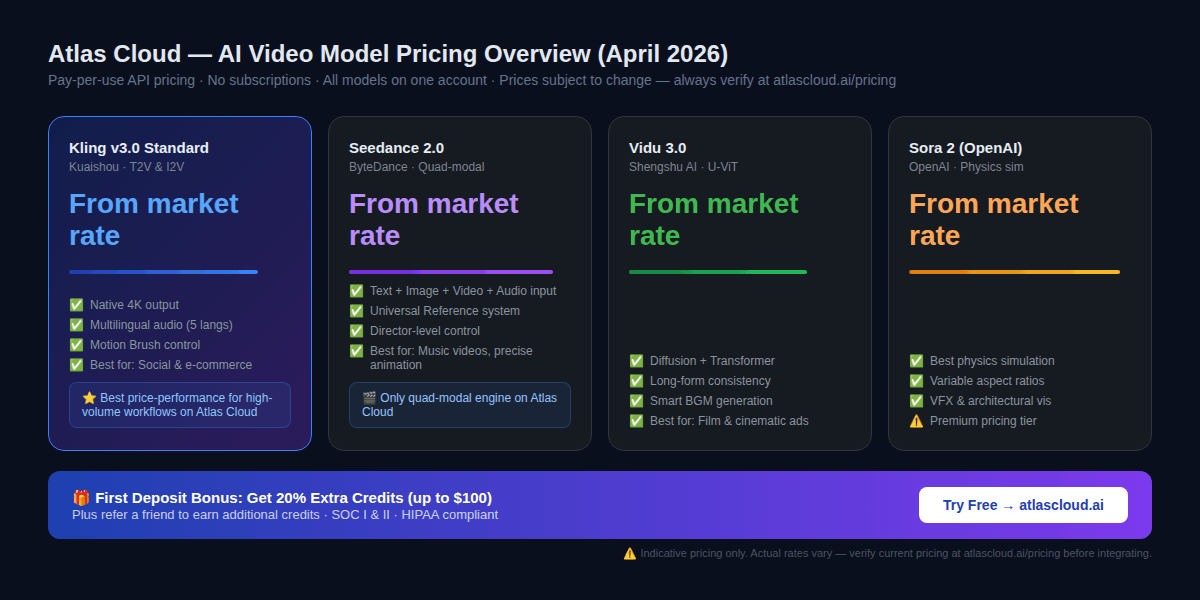This screenshot has height=600, width=1200.
Task: Click the warning icon in the footer disclaimer
Action: tap(630, 552)
